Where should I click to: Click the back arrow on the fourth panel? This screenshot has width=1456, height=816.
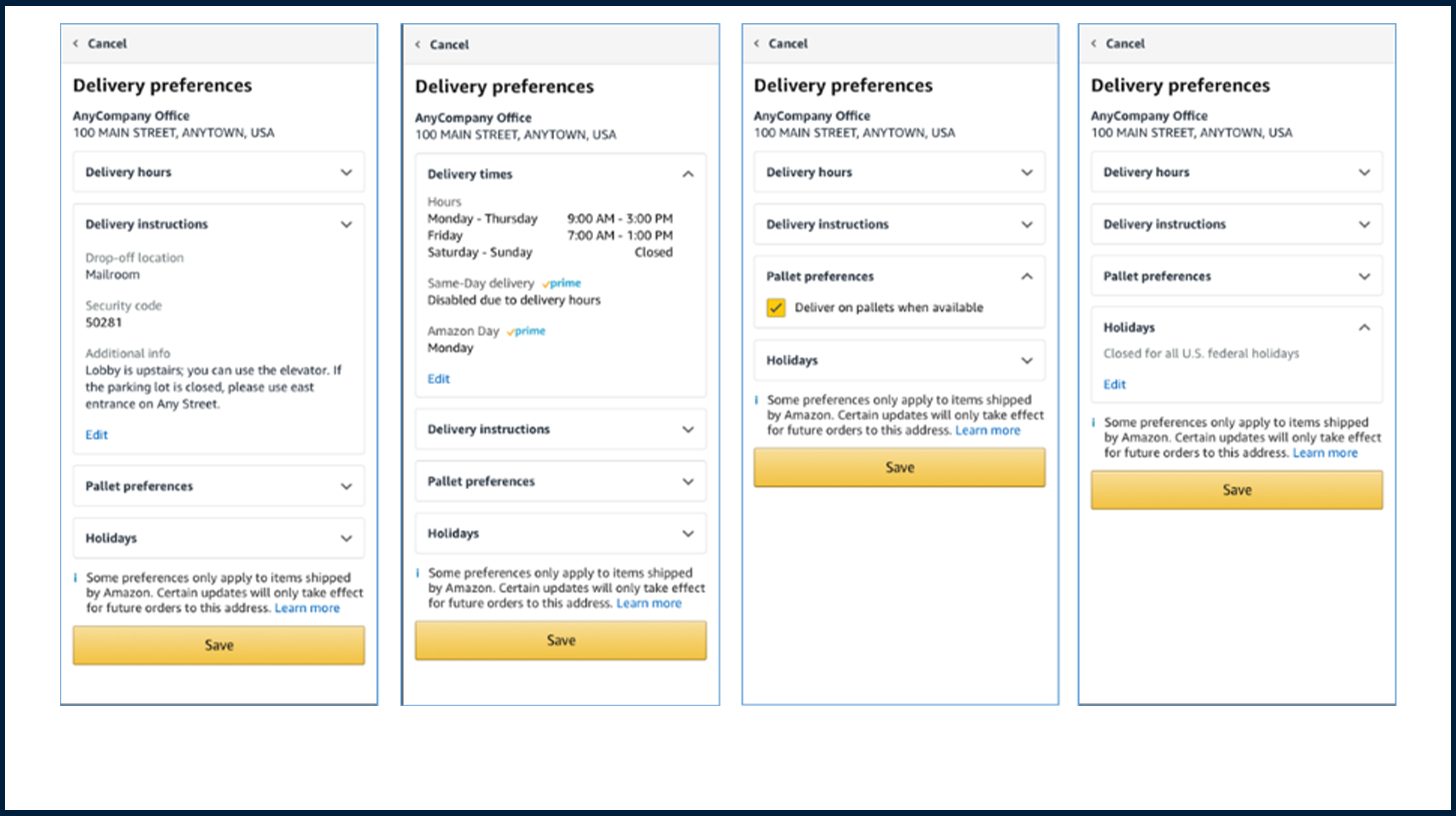pyautogui.click(x=1094, y=44)
